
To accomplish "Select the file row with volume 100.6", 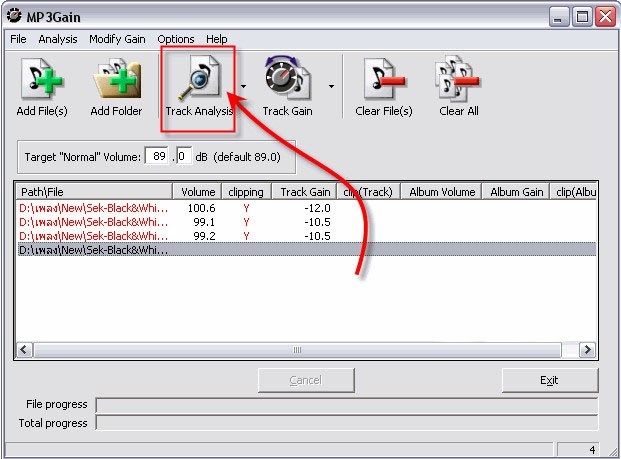I will pyautogui.click(x=307, y=208).
